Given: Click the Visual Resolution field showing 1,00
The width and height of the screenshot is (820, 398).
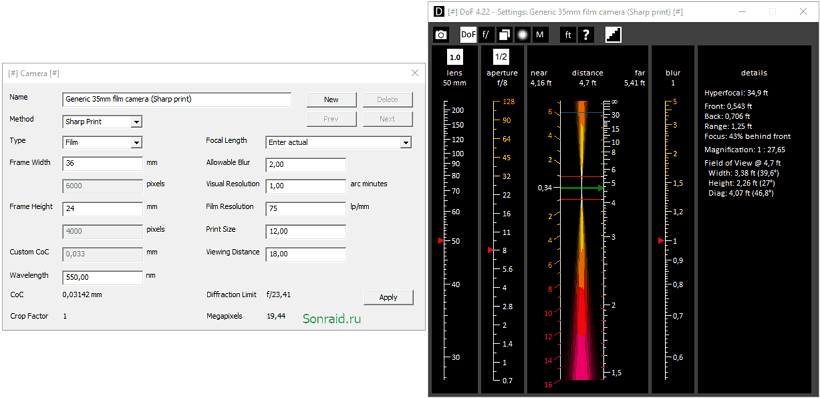Looking at the screenshot, I should (x=305, y=186).
